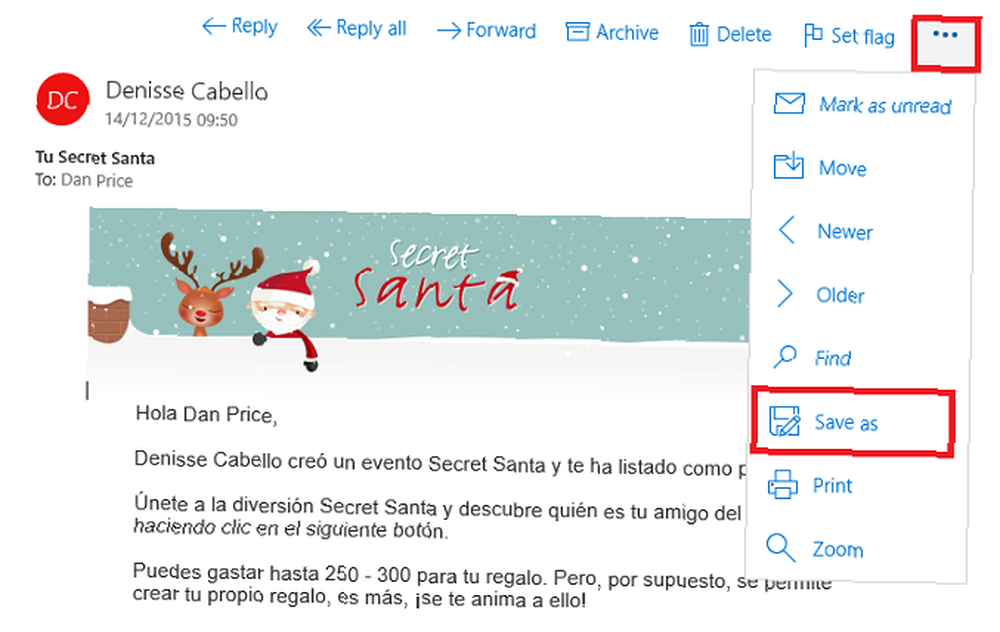Click the Secret Santa banner image

[x=419, y=297]
